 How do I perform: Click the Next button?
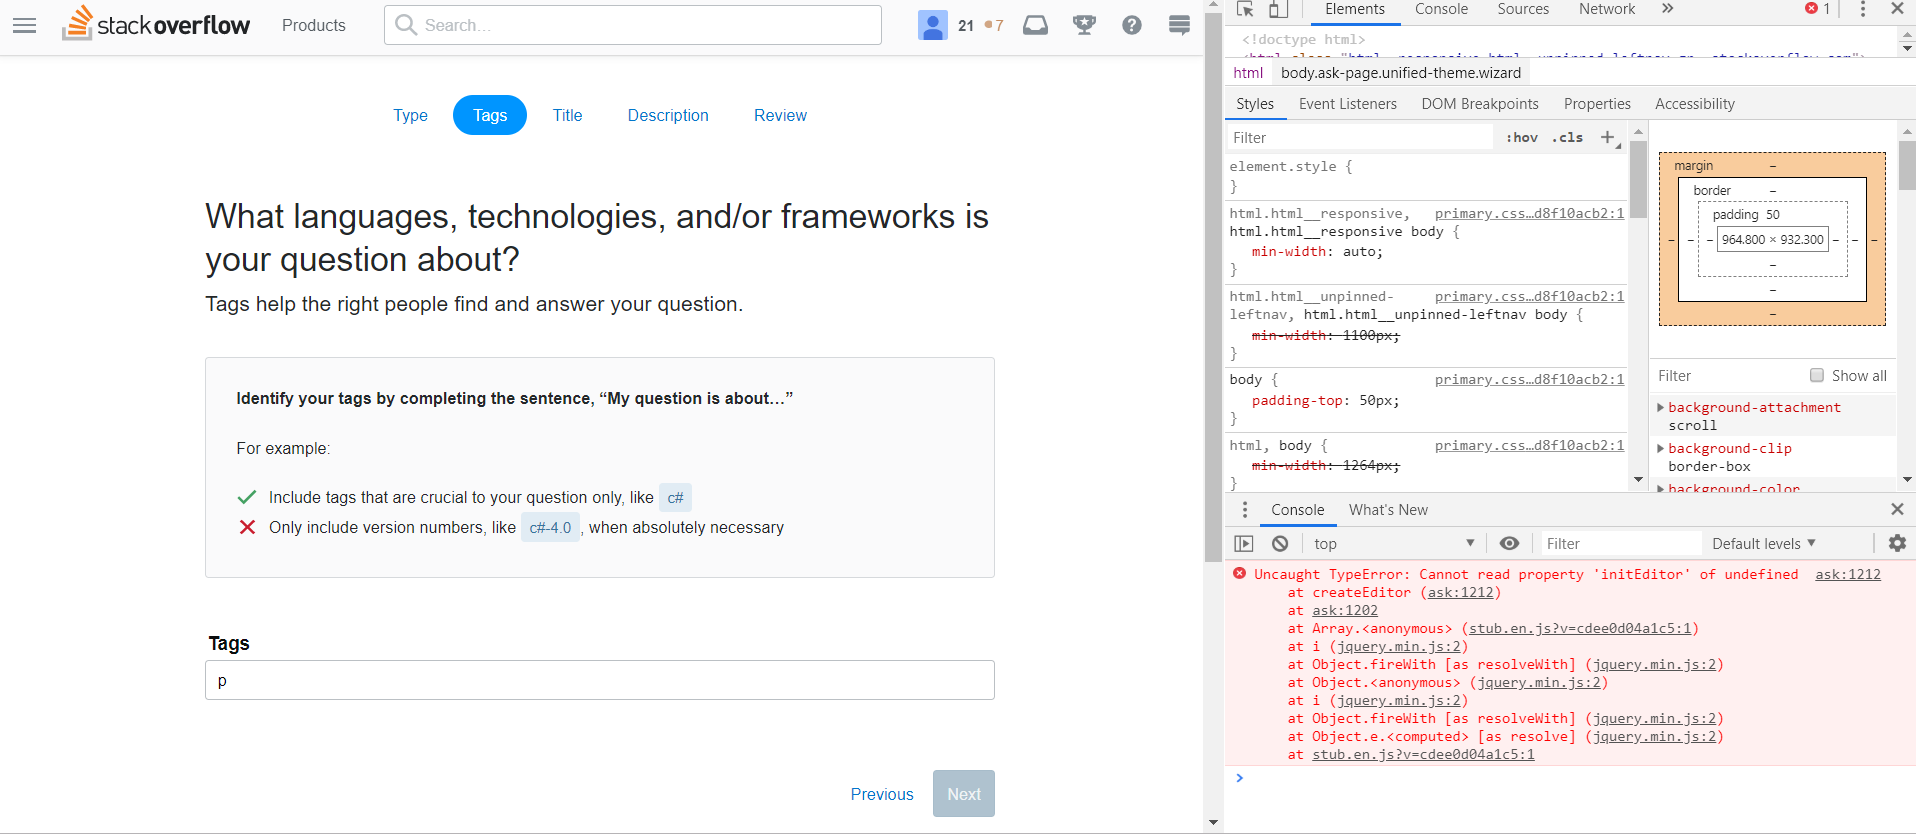pyautogui.click(x=964, y=794)
